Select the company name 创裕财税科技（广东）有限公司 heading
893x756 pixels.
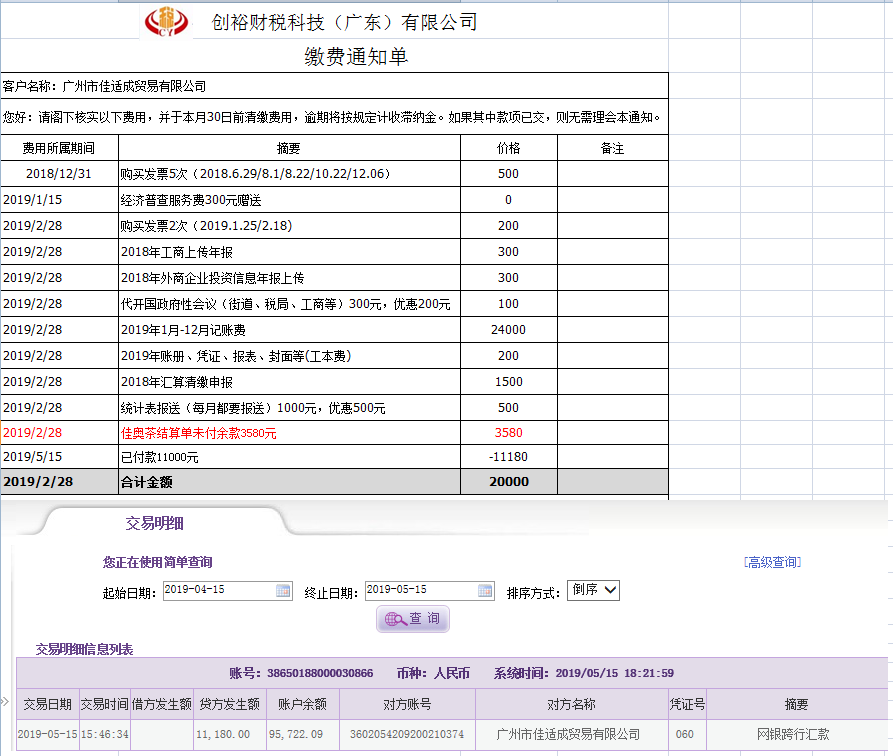344,22
